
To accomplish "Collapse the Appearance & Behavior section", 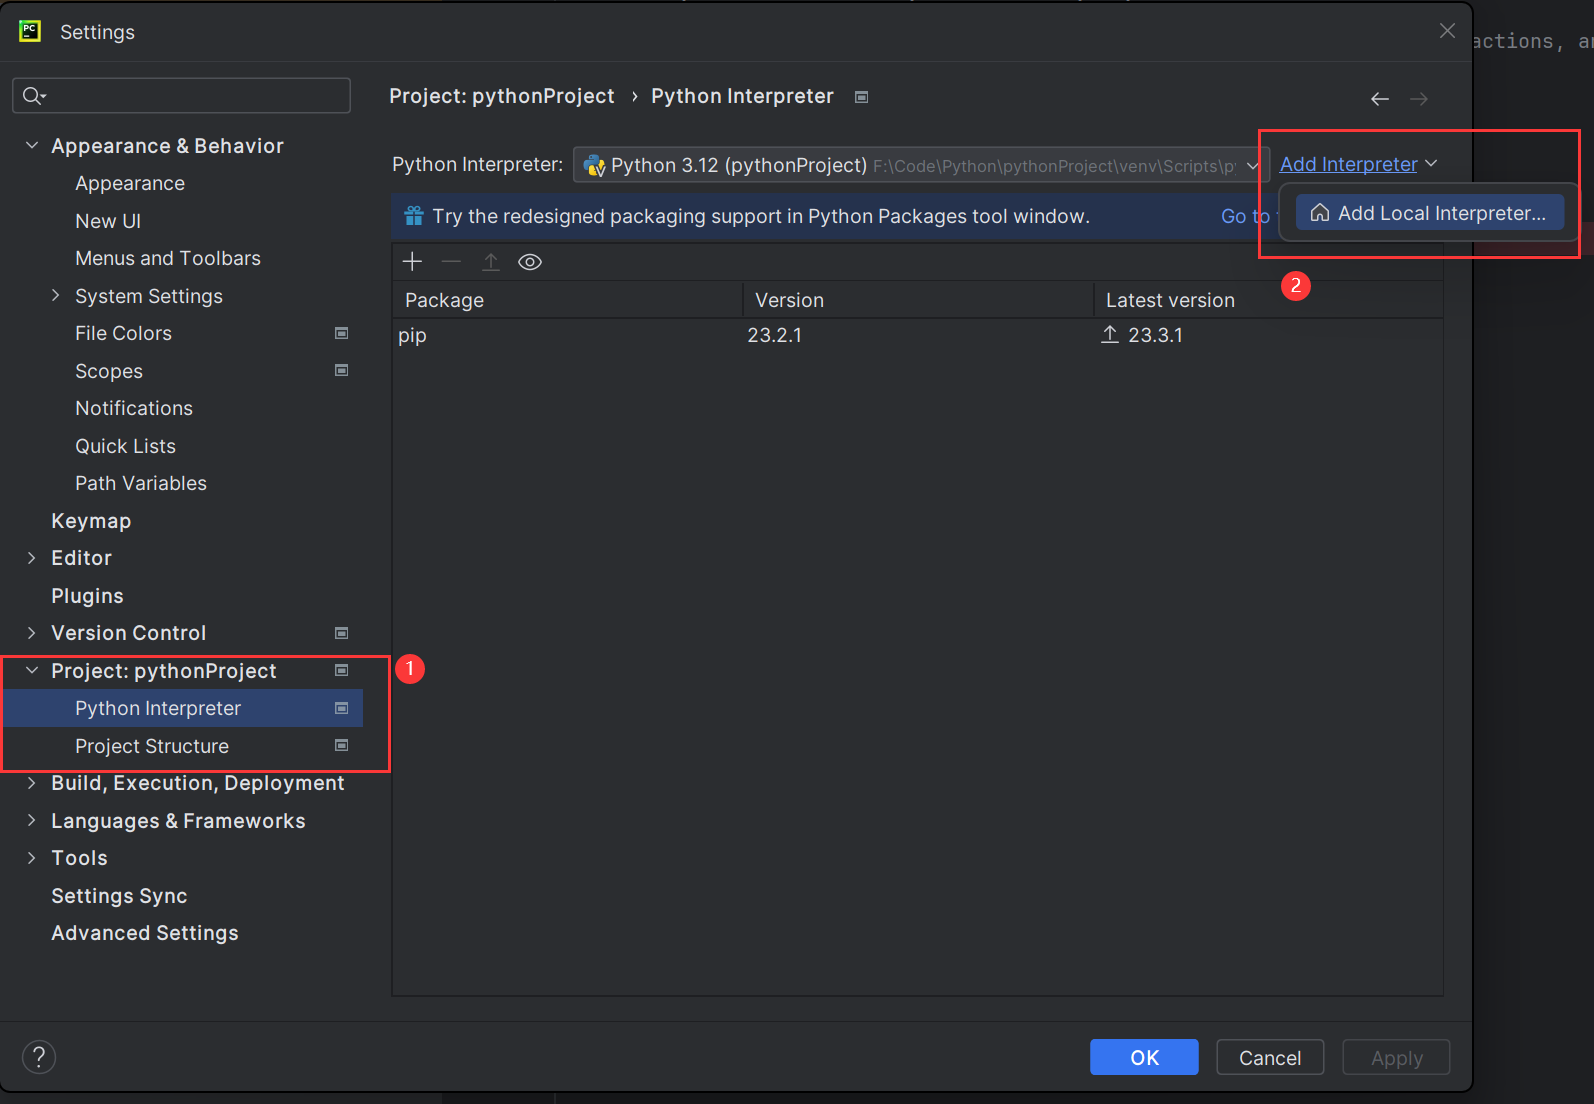I will [x=32, y=146].
